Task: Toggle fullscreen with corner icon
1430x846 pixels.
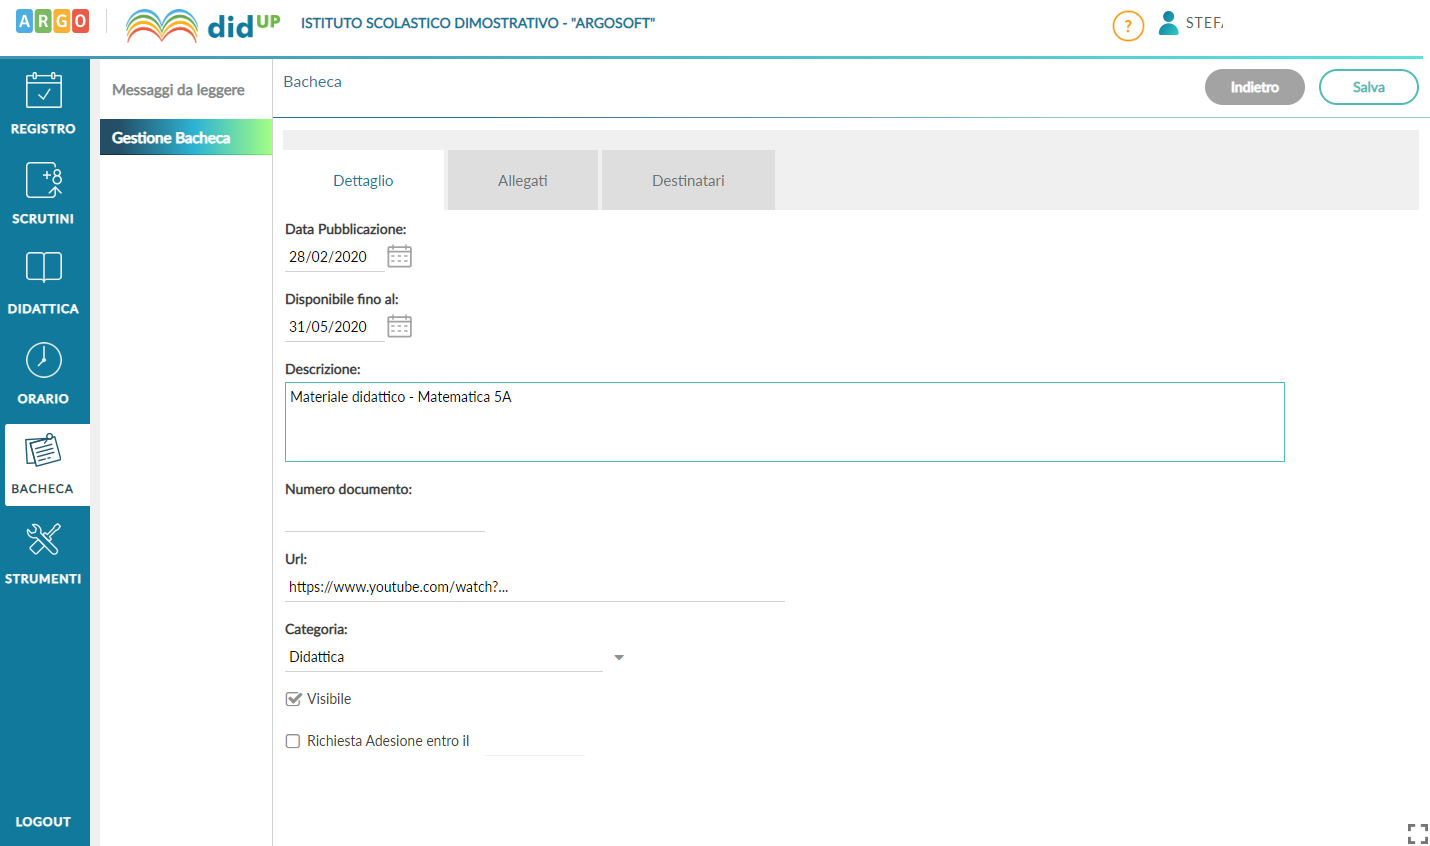Action: [1418, 834]
